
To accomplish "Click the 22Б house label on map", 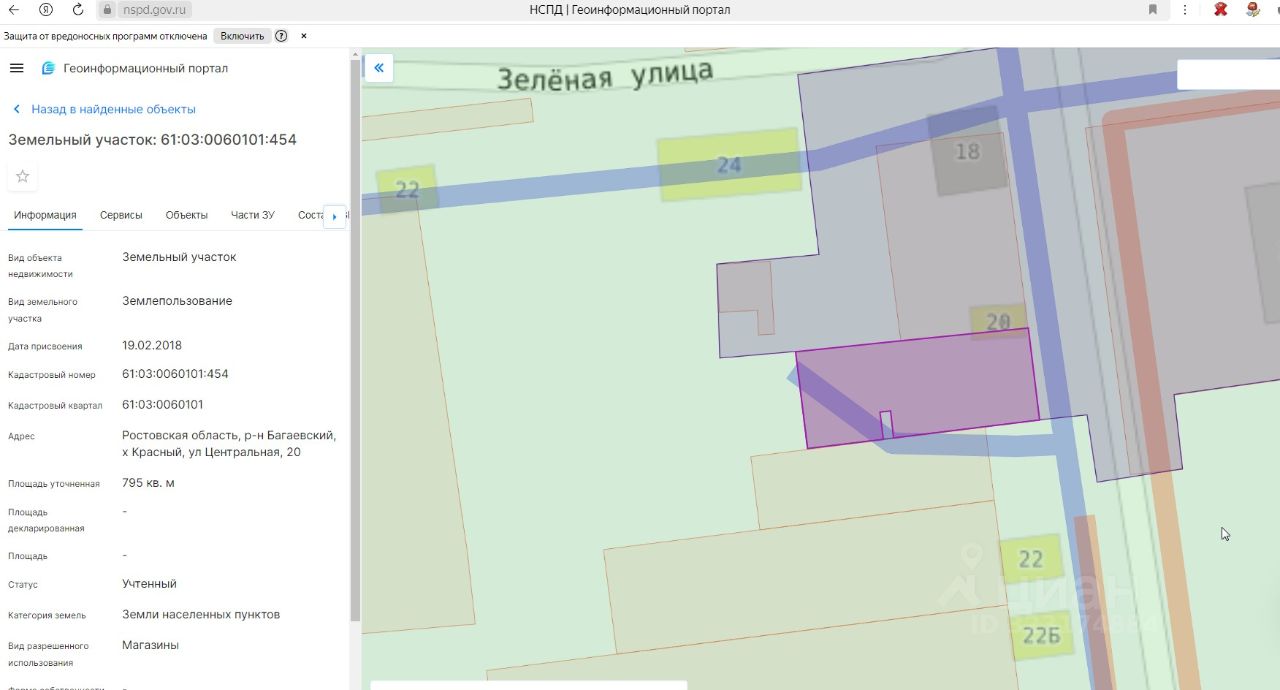I will pos(1041,636).
